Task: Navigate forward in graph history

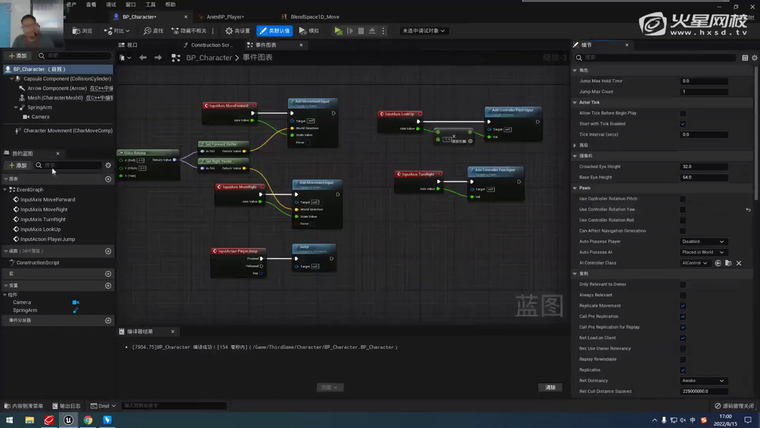Action: coord(158,58)
